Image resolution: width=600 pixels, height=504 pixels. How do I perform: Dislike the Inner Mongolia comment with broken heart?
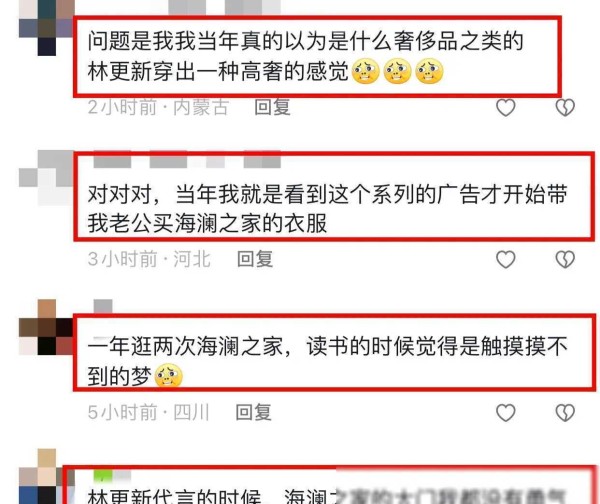565,108
